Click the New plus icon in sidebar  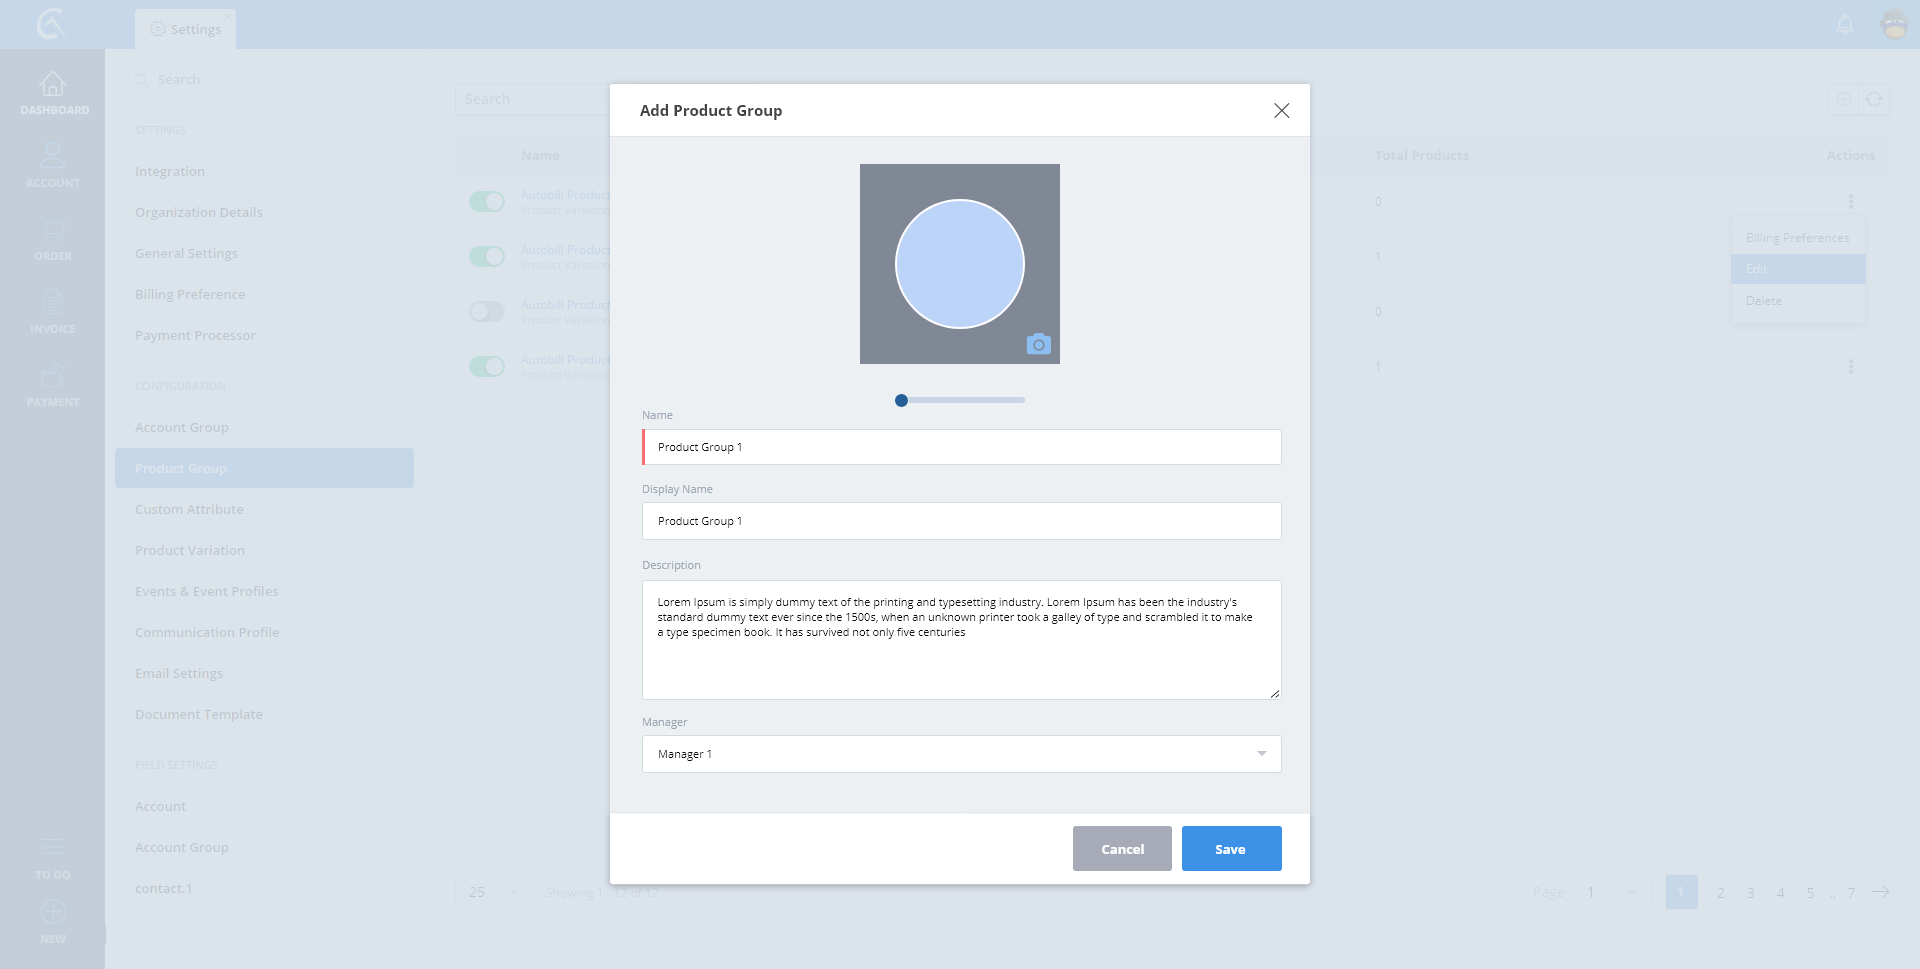pos(53,913)
